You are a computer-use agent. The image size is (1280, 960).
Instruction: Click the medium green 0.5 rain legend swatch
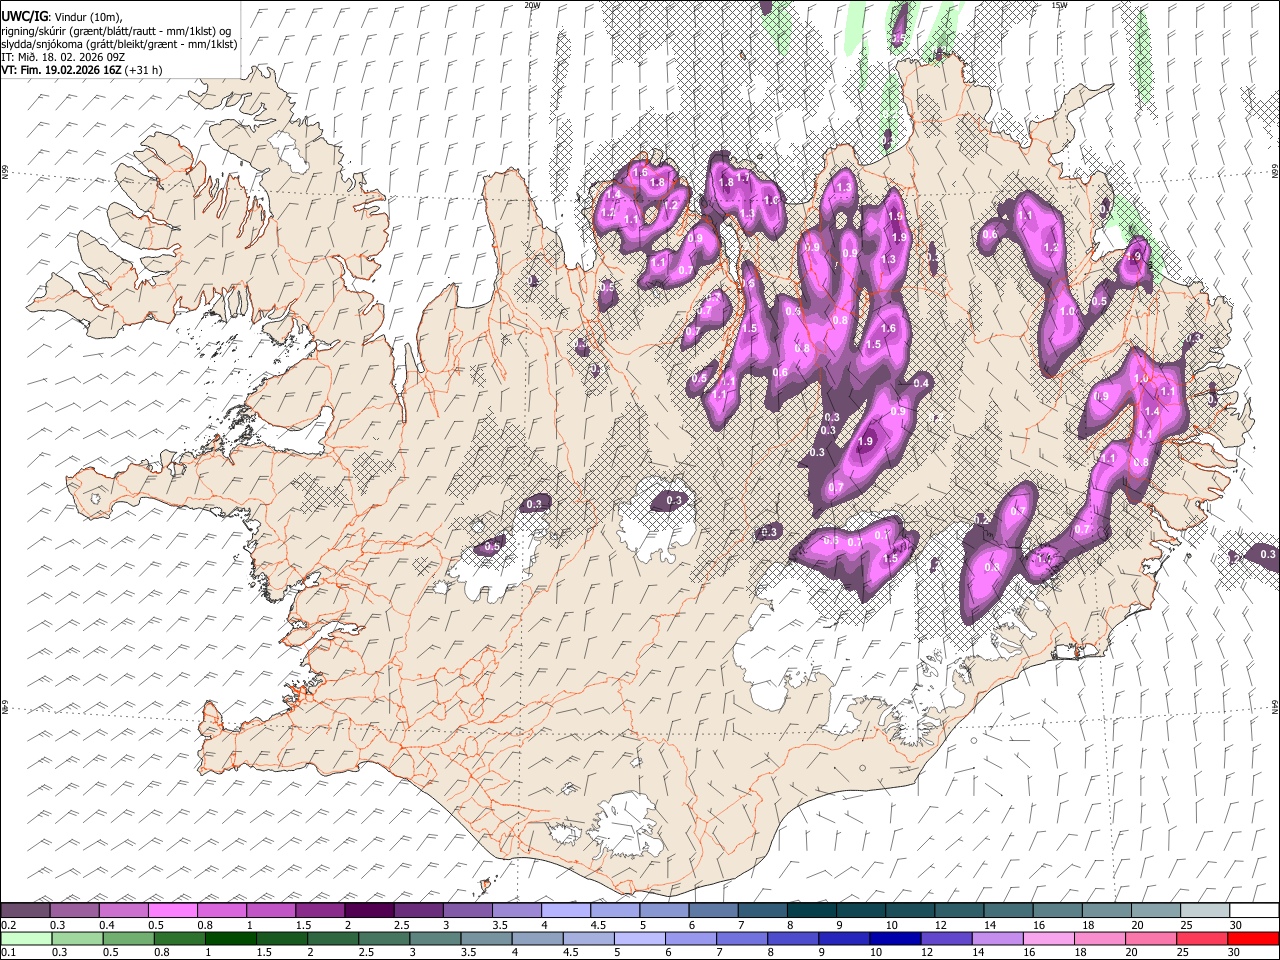tap(130, 939)
